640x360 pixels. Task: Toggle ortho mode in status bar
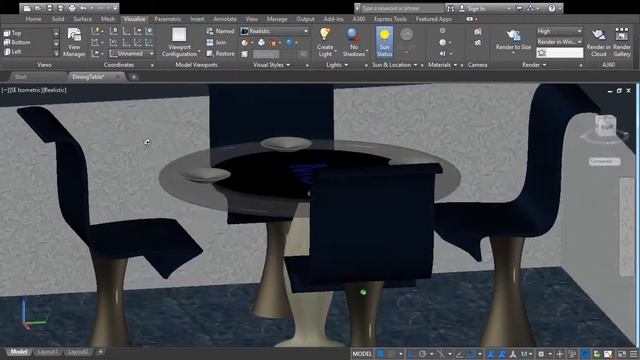tap(411, 354)
